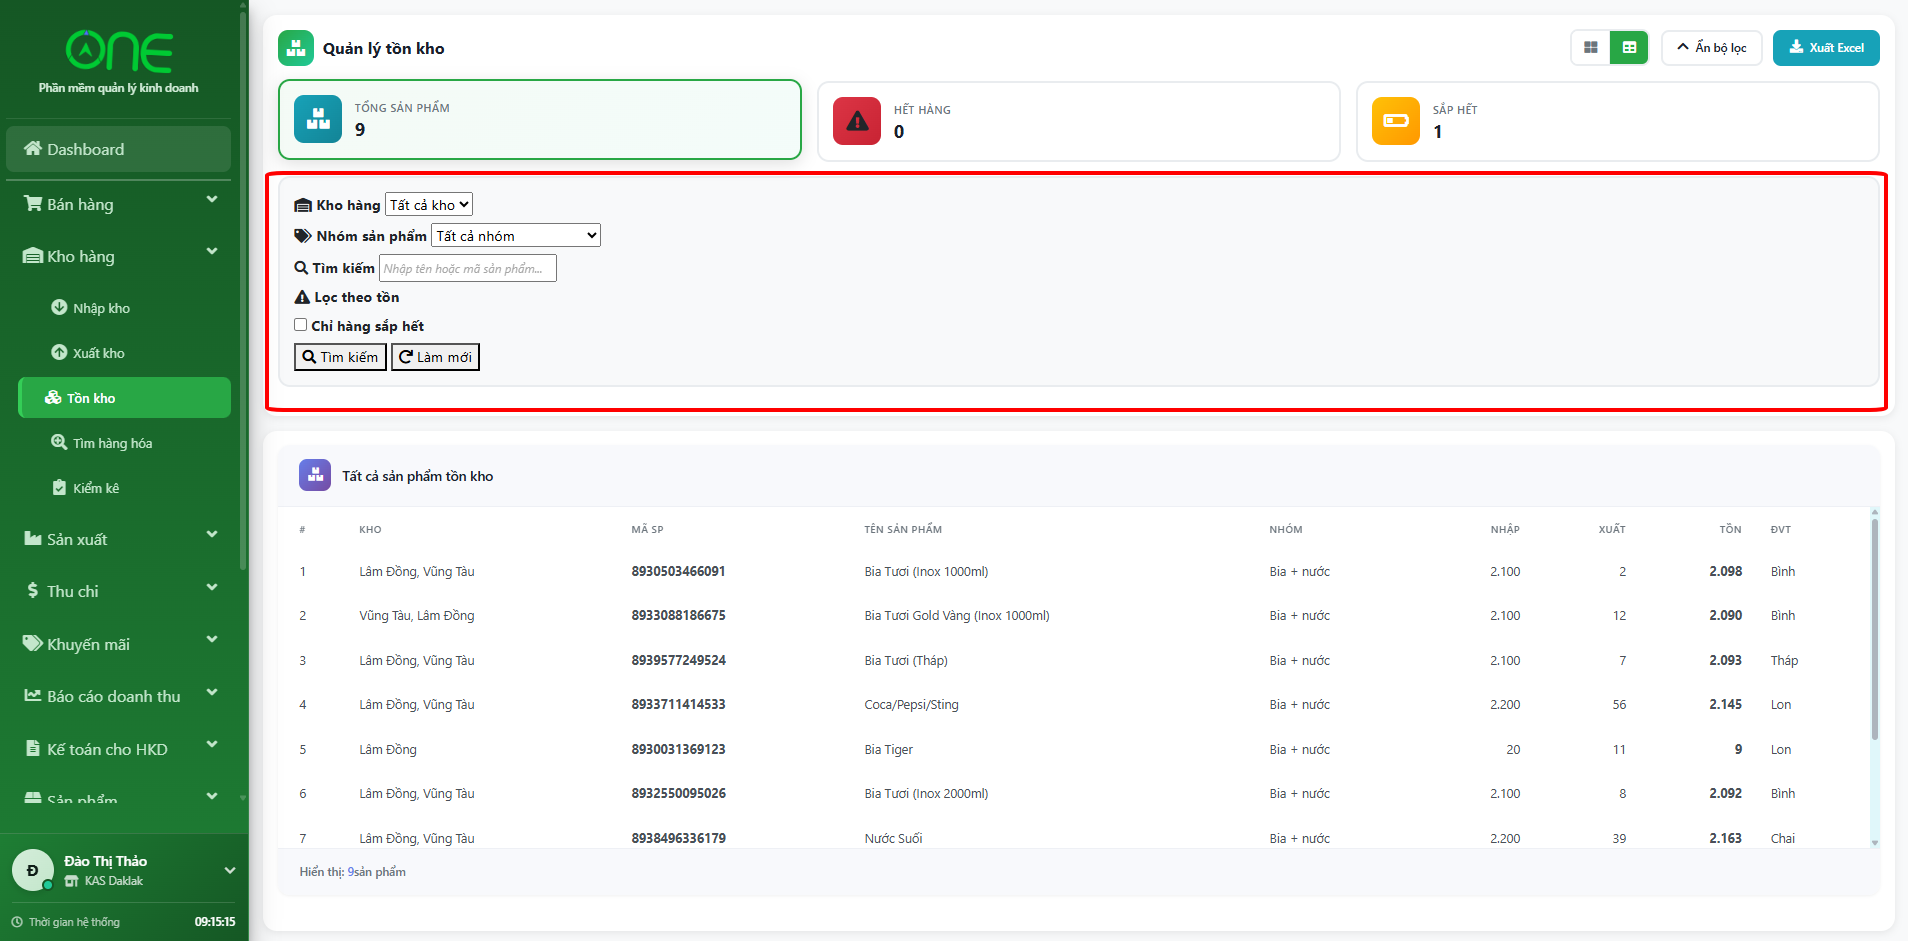Image resolution: width=1908 pixels, height=941 pixels.
Task: Expand the 'Sản xuất' sidebar section
Action: tap(119, 539)
